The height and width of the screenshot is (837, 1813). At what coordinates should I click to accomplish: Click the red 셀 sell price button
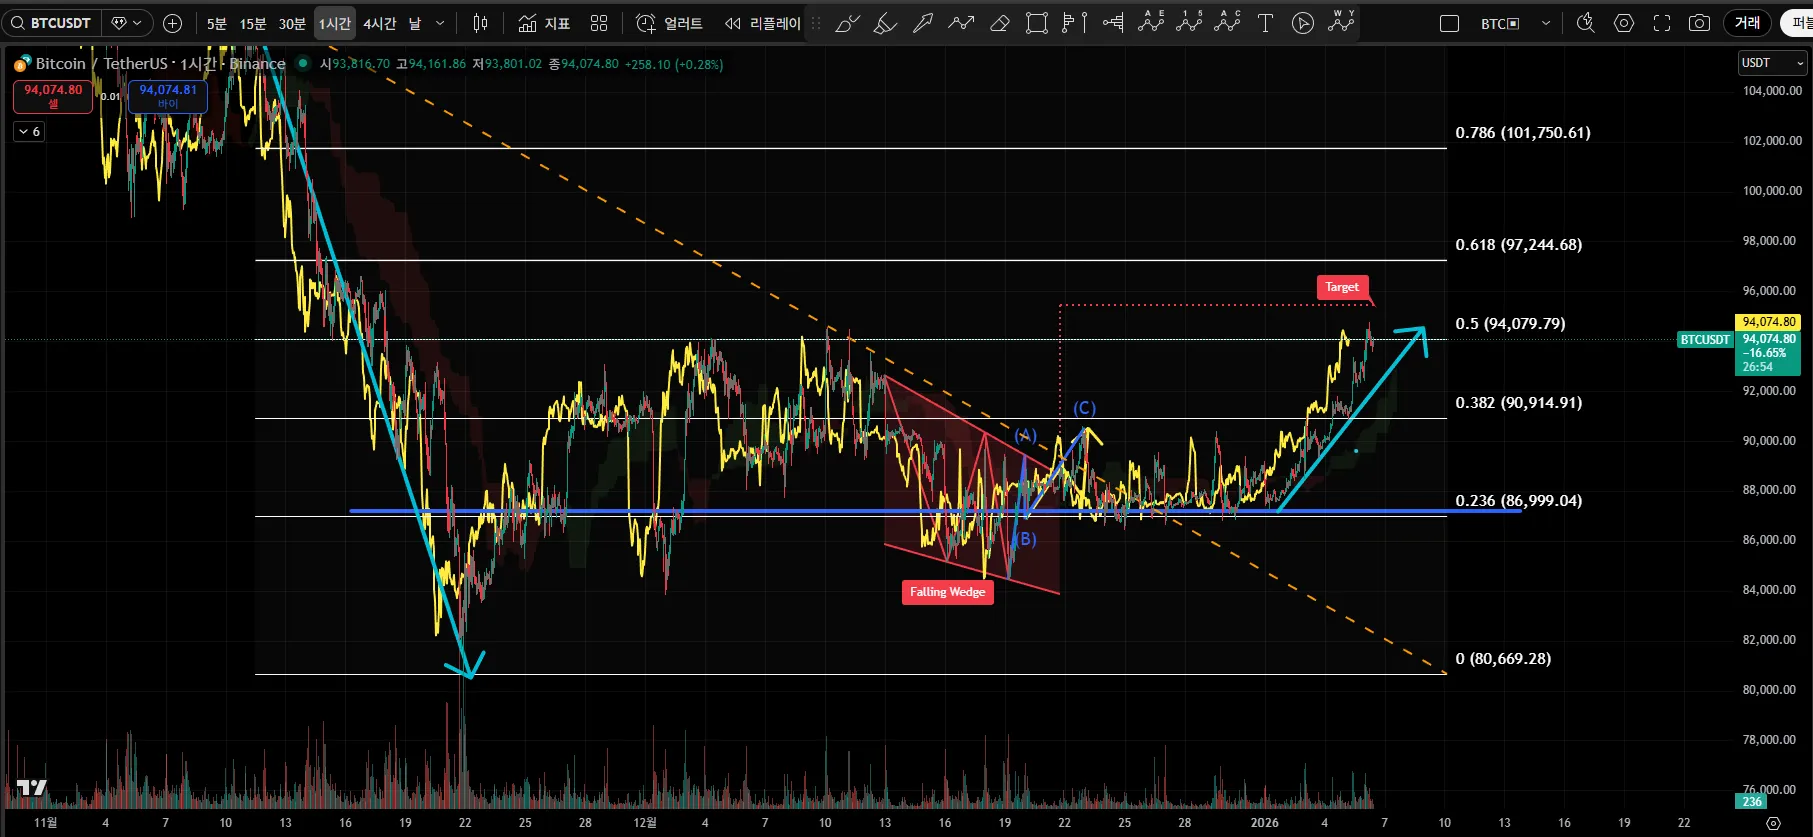pyautogui.click(x=53, y=96)
